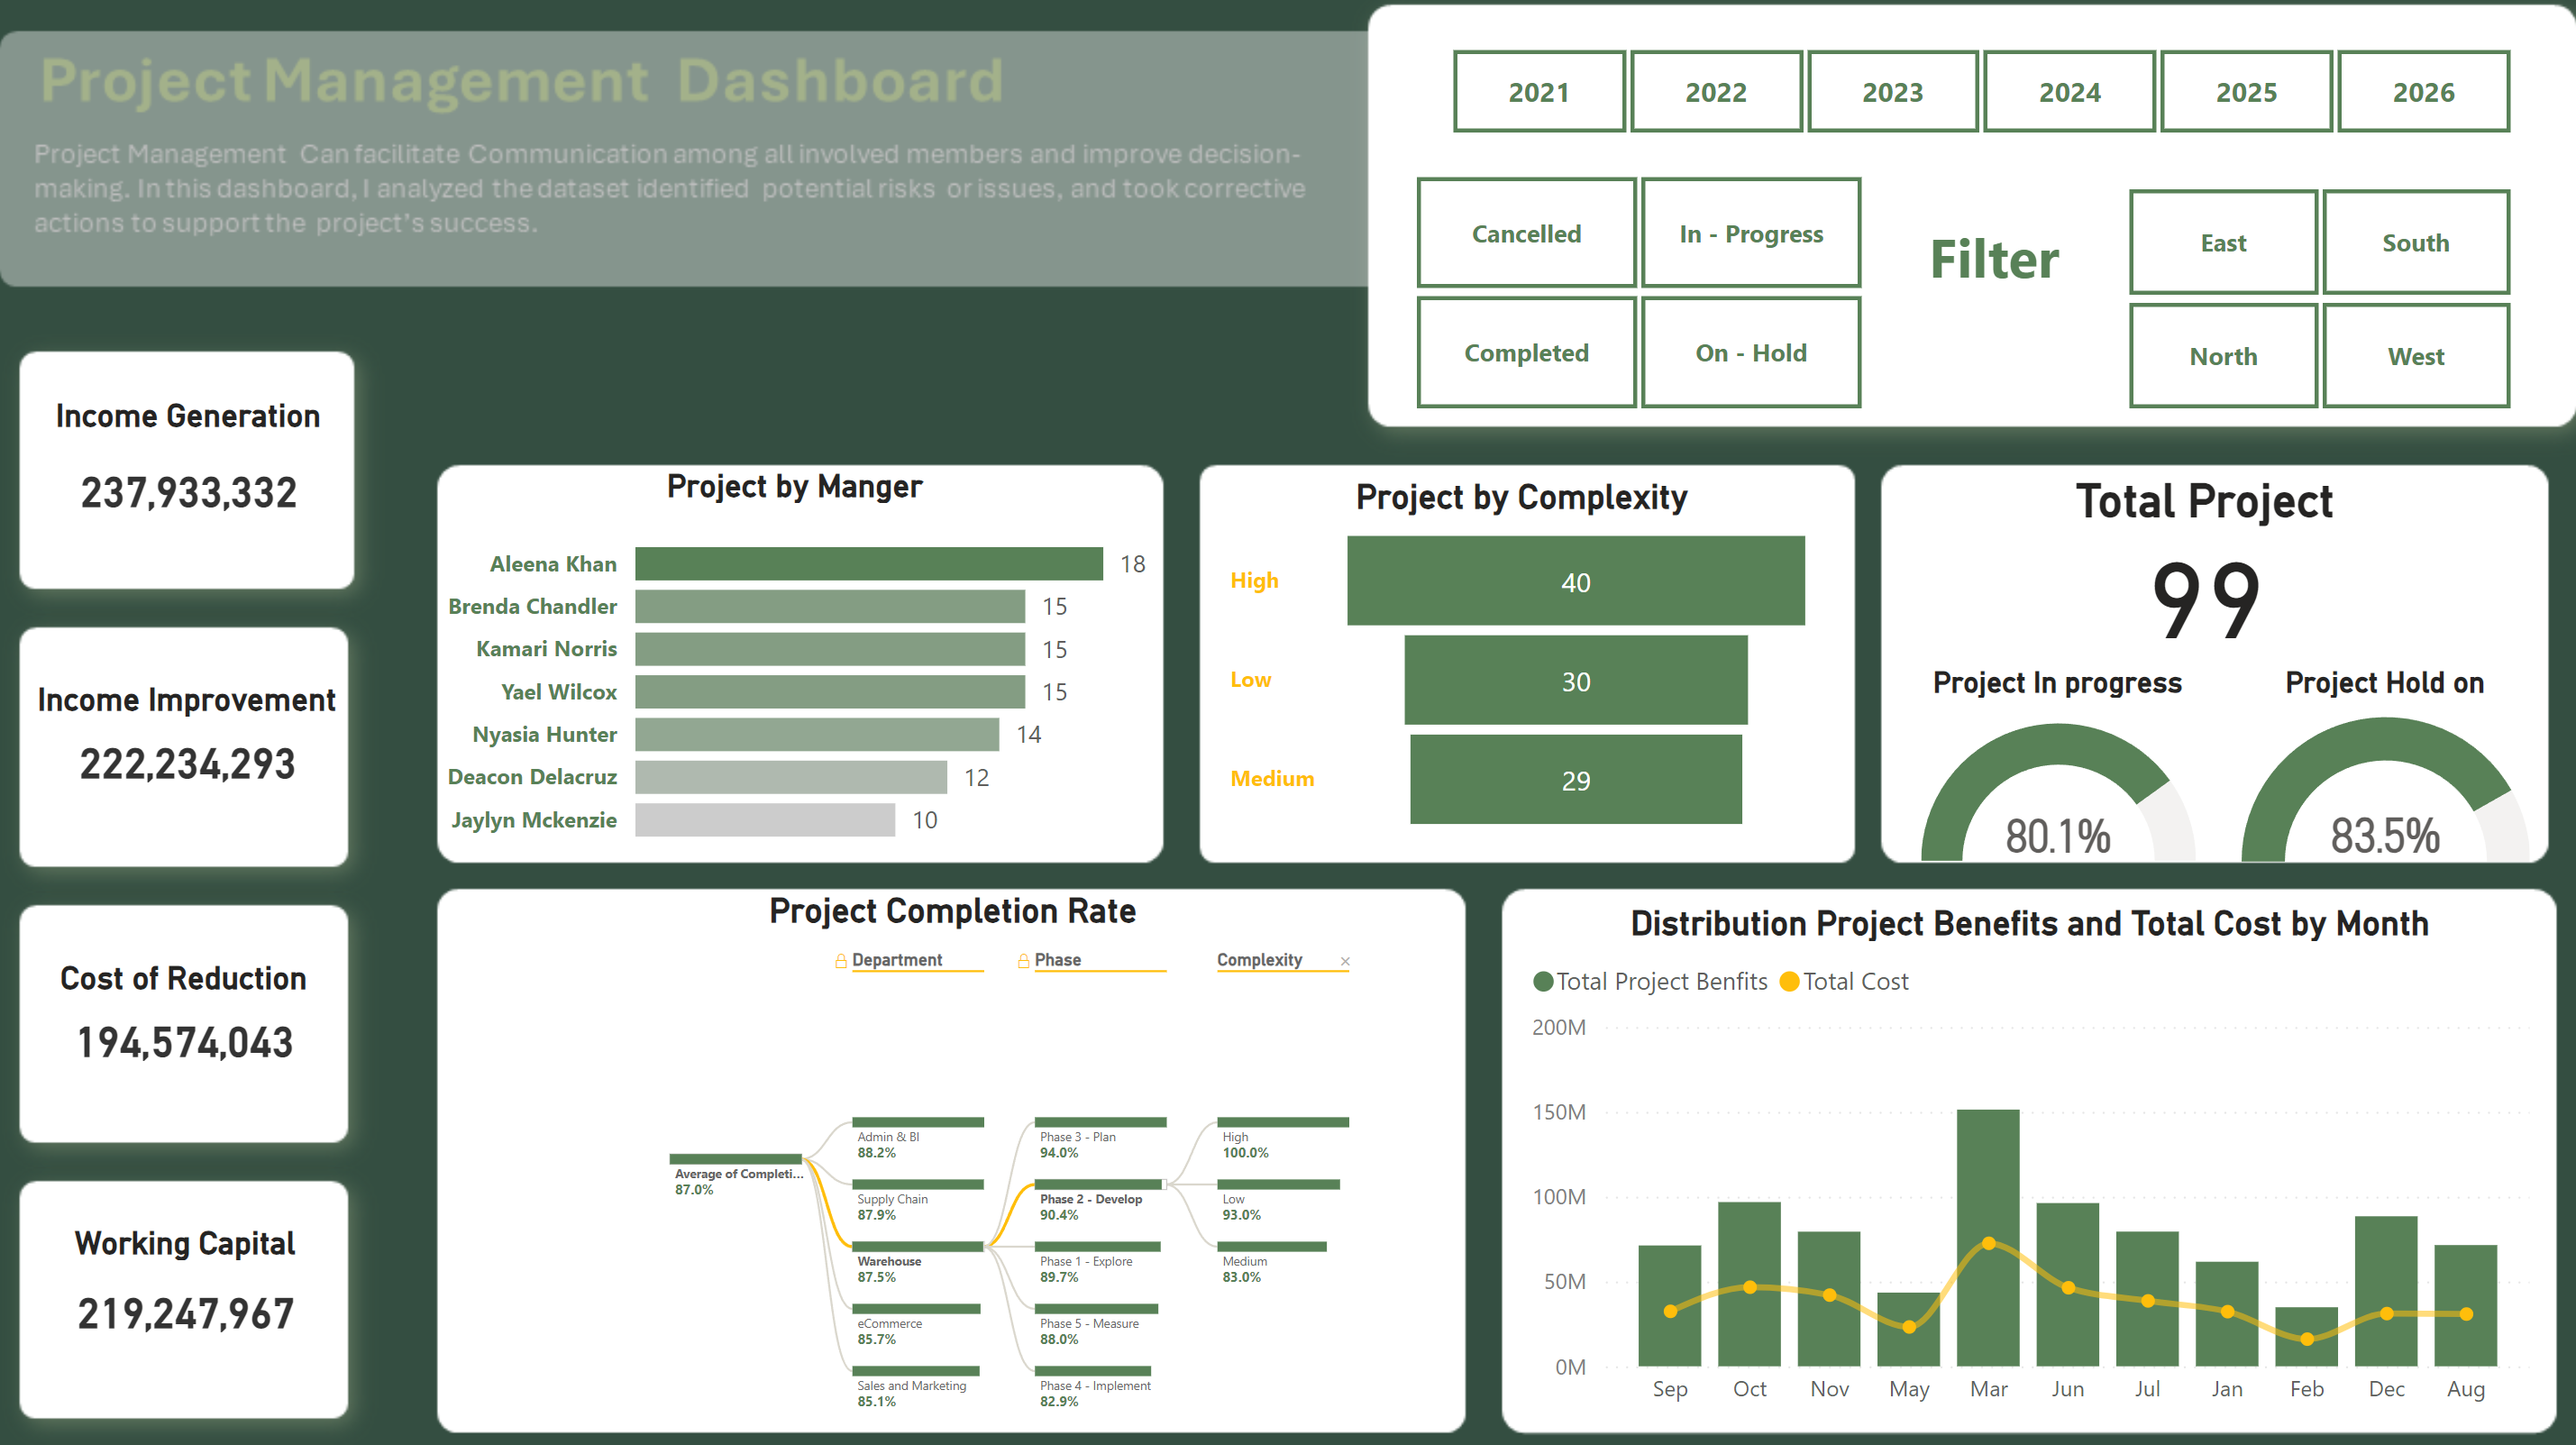Expand the Admin & BI department node
The image size is (2576, 1445).
917,1123
